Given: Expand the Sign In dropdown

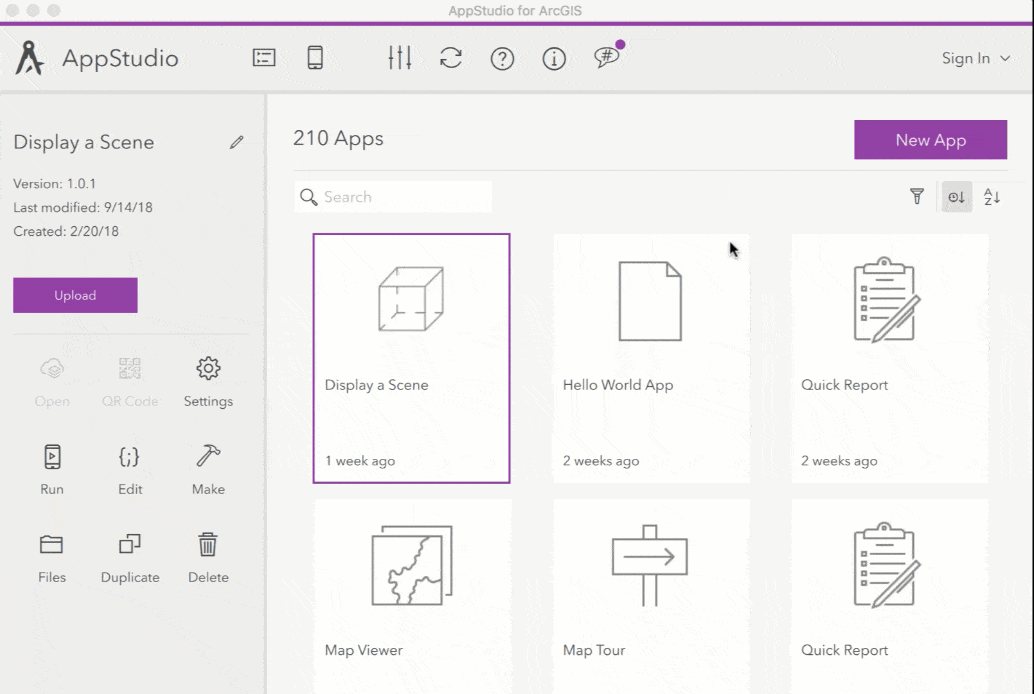Looking at the screenshot, I should [976, 58].
